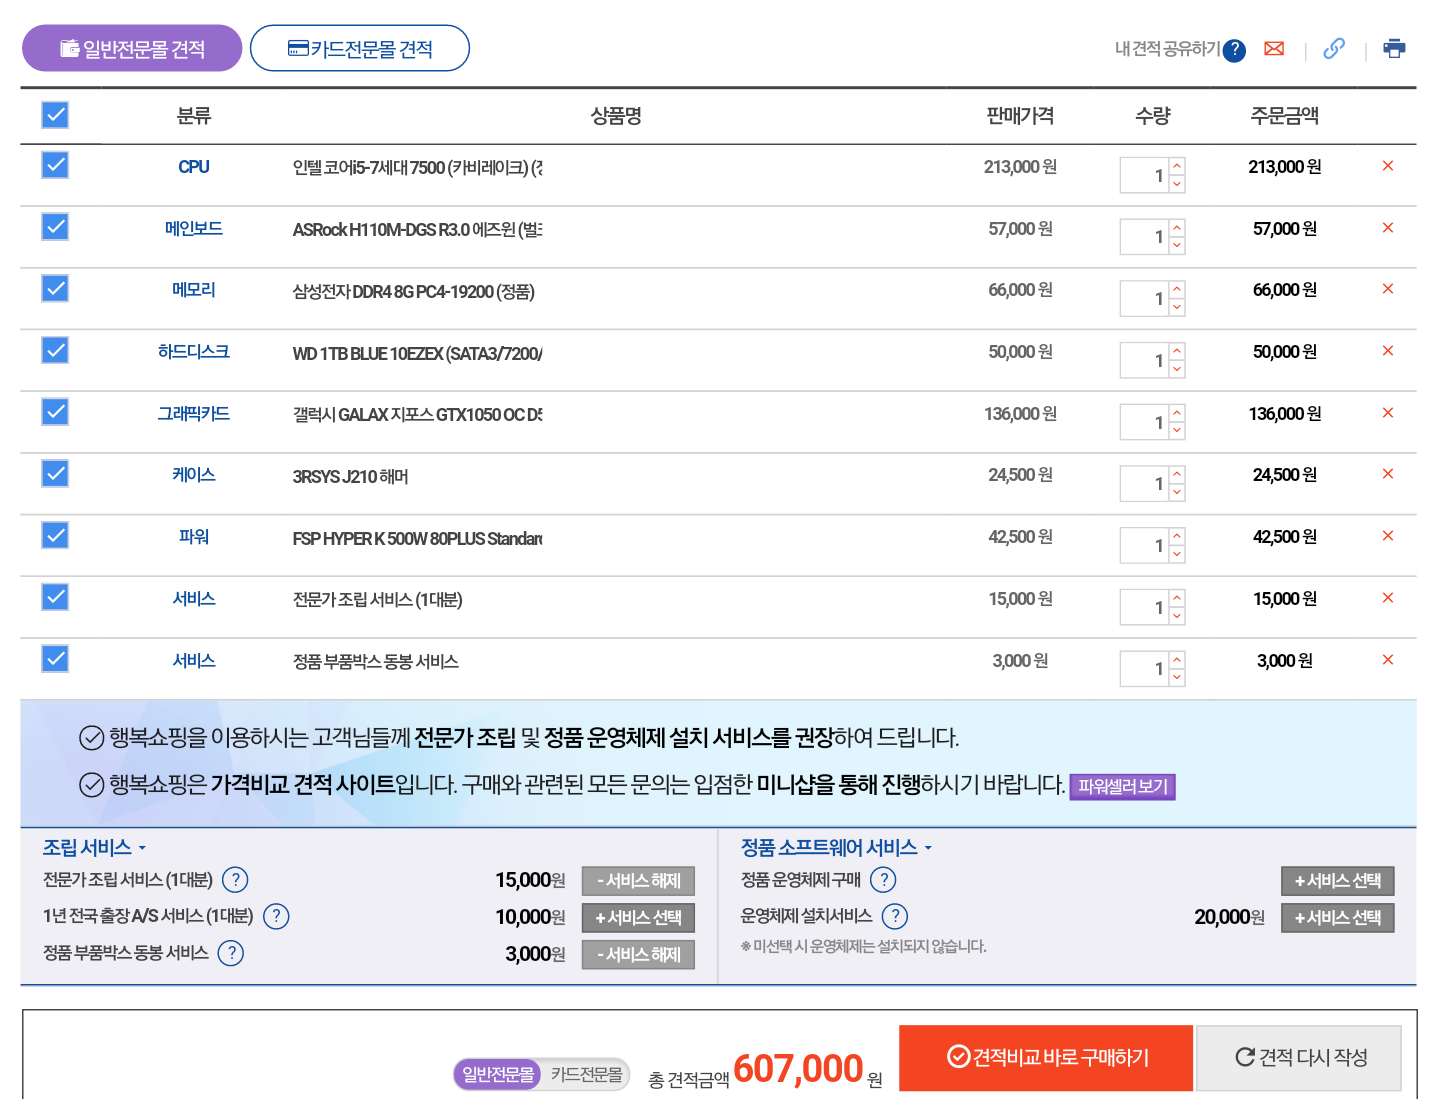This screenshot has width=1440, height=1099.
Task: Copy the quote link with the chain icon
Action: [1334, 49]
